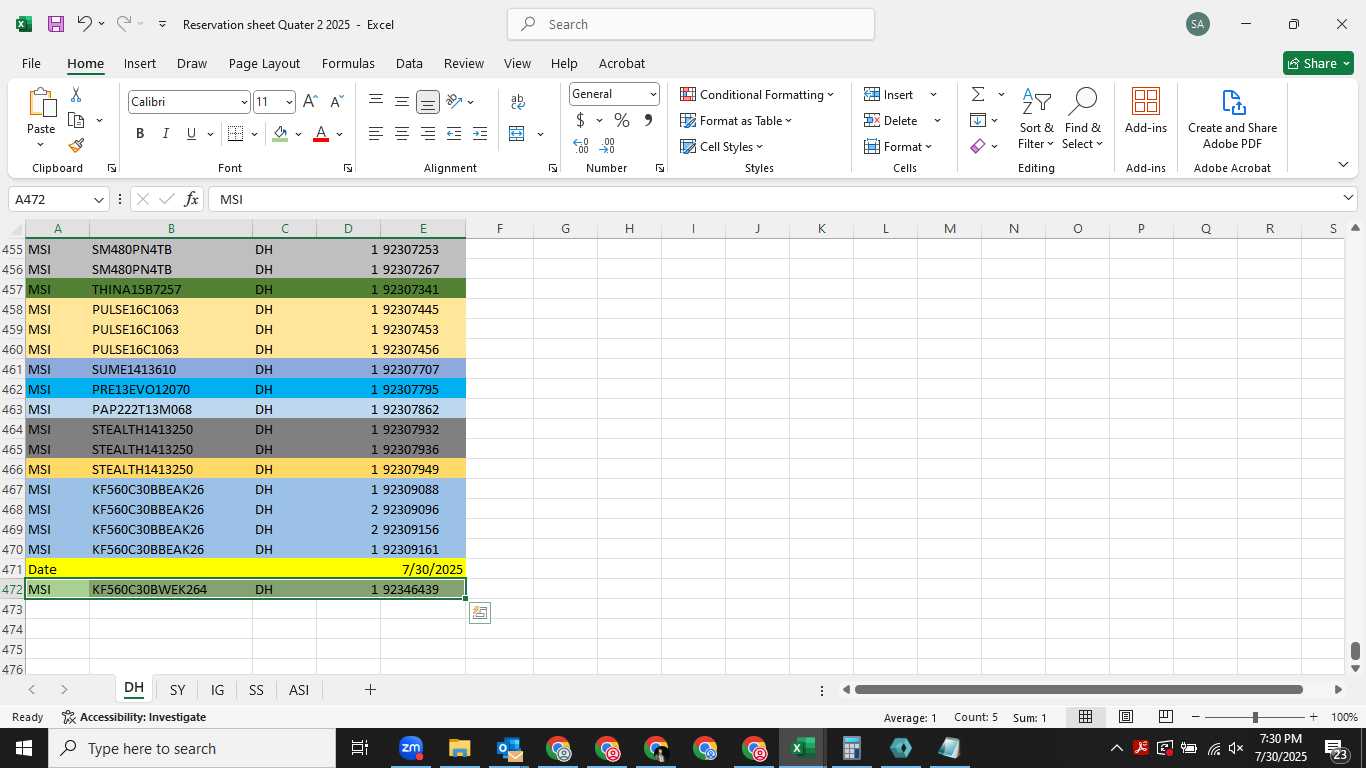Viewport: 1366px width, 768px height.
Task: Click the Cut scissors icon
Action: (76, 95)
